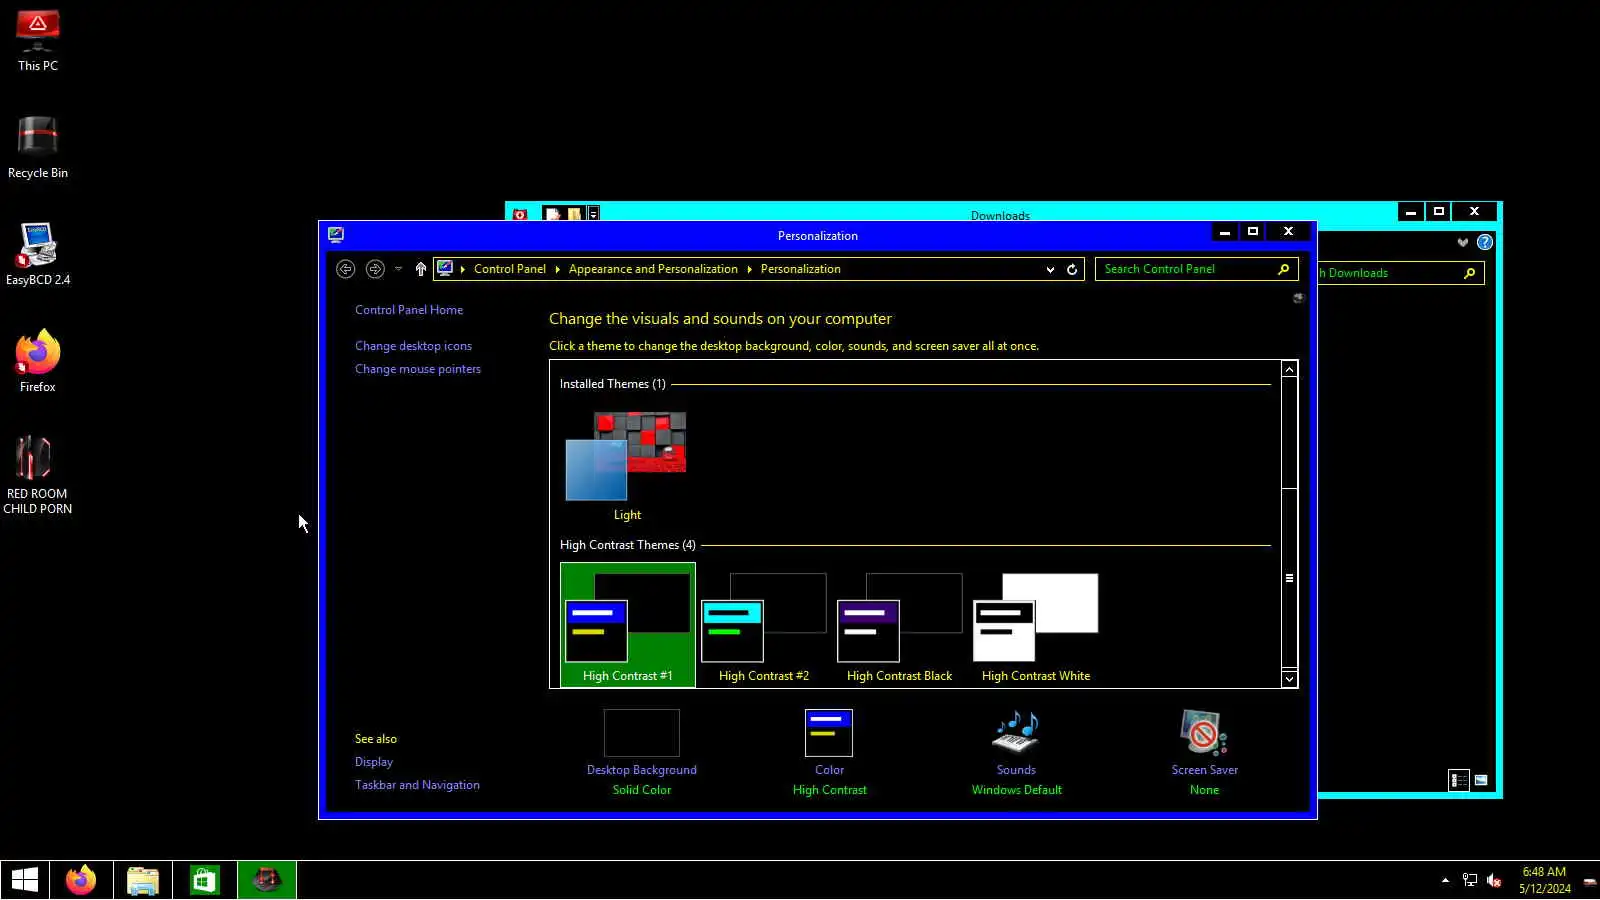Open the taskbar clock and date
Screen dimensions: 1600x900
point(1544,880)
